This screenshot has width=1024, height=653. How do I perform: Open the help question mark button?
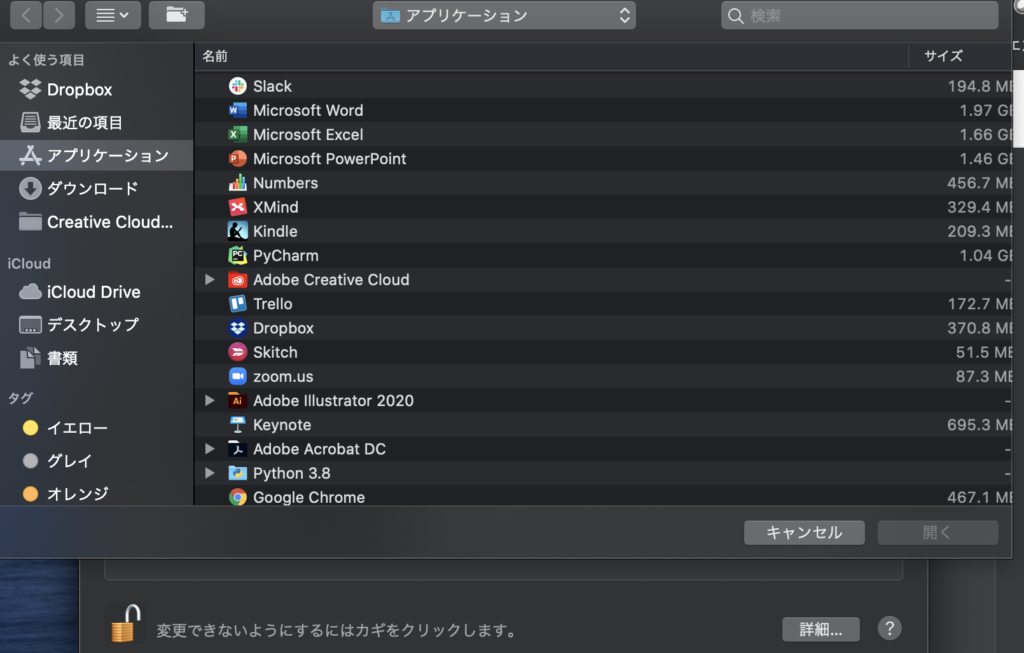coord(889,628)
